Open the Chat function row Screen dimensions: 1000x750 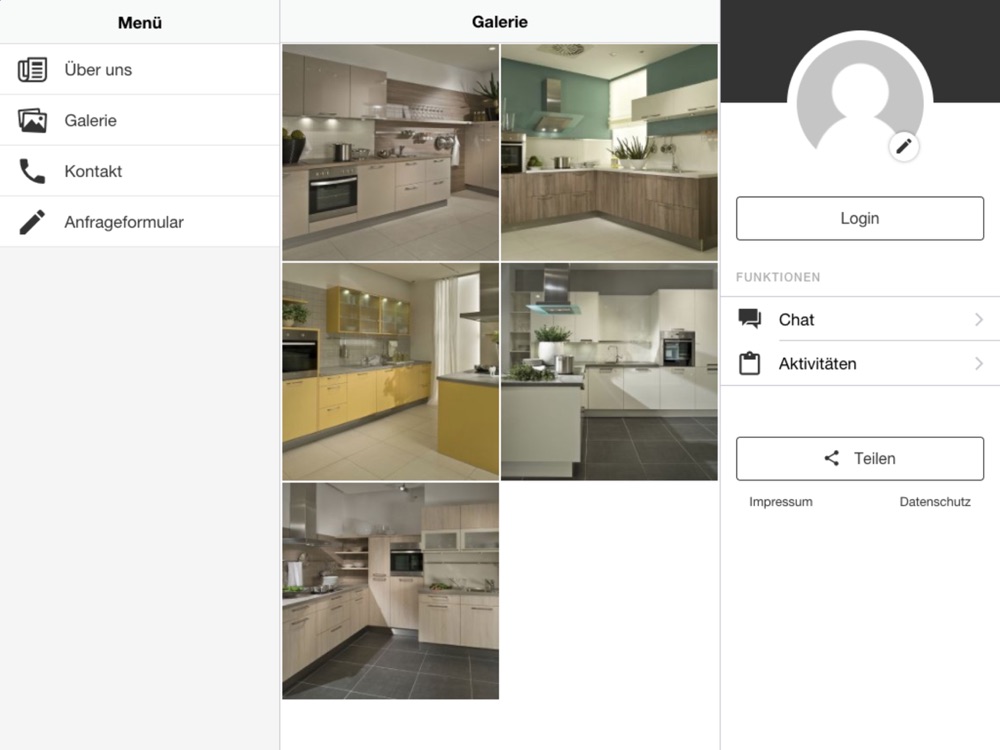click(x=860, y=319)
